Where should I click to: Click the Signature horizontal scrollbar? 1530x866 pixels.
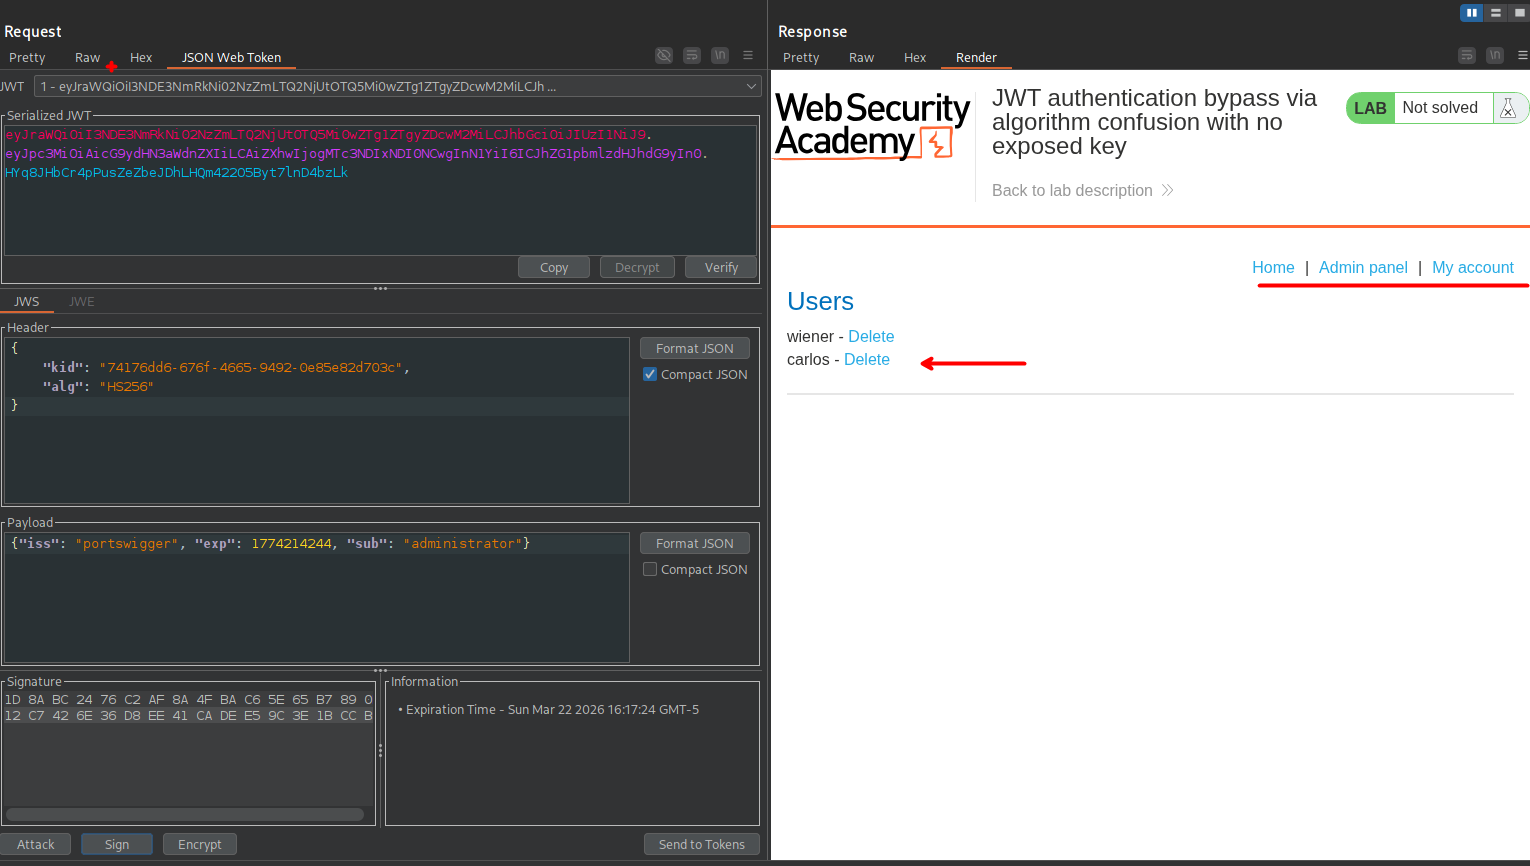coord(185,814)
